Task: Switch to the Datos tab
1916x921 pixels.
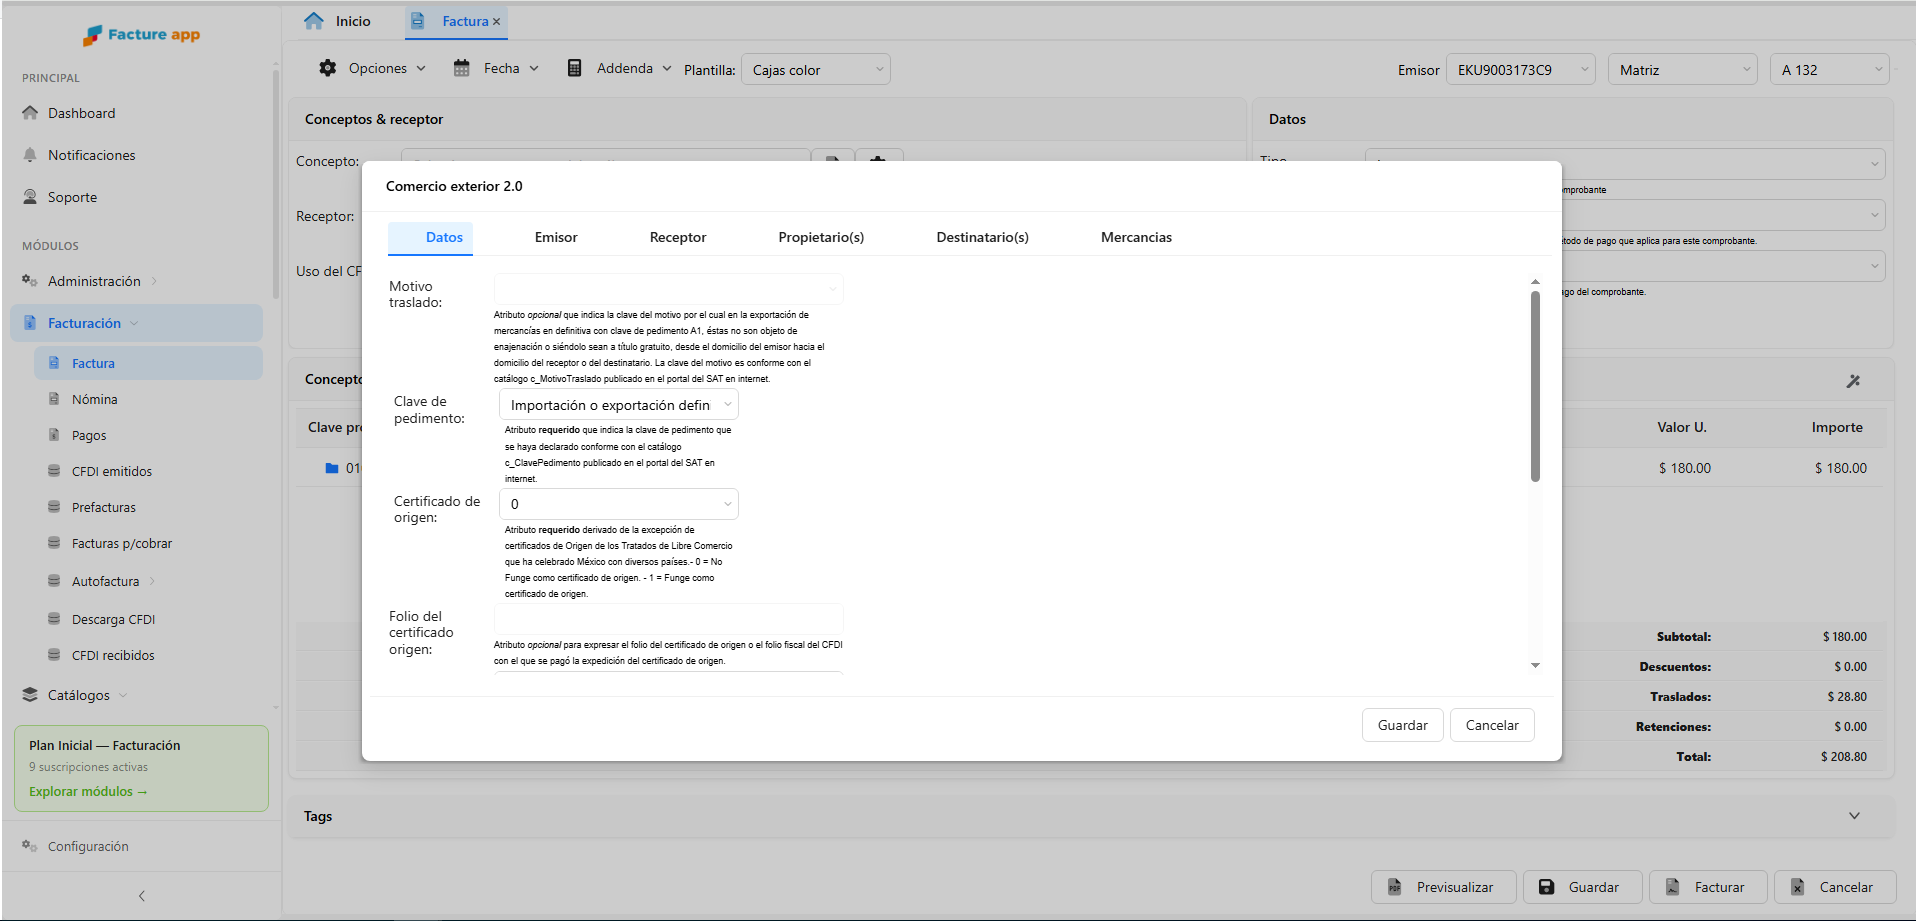Action: [x=431, y=238]
